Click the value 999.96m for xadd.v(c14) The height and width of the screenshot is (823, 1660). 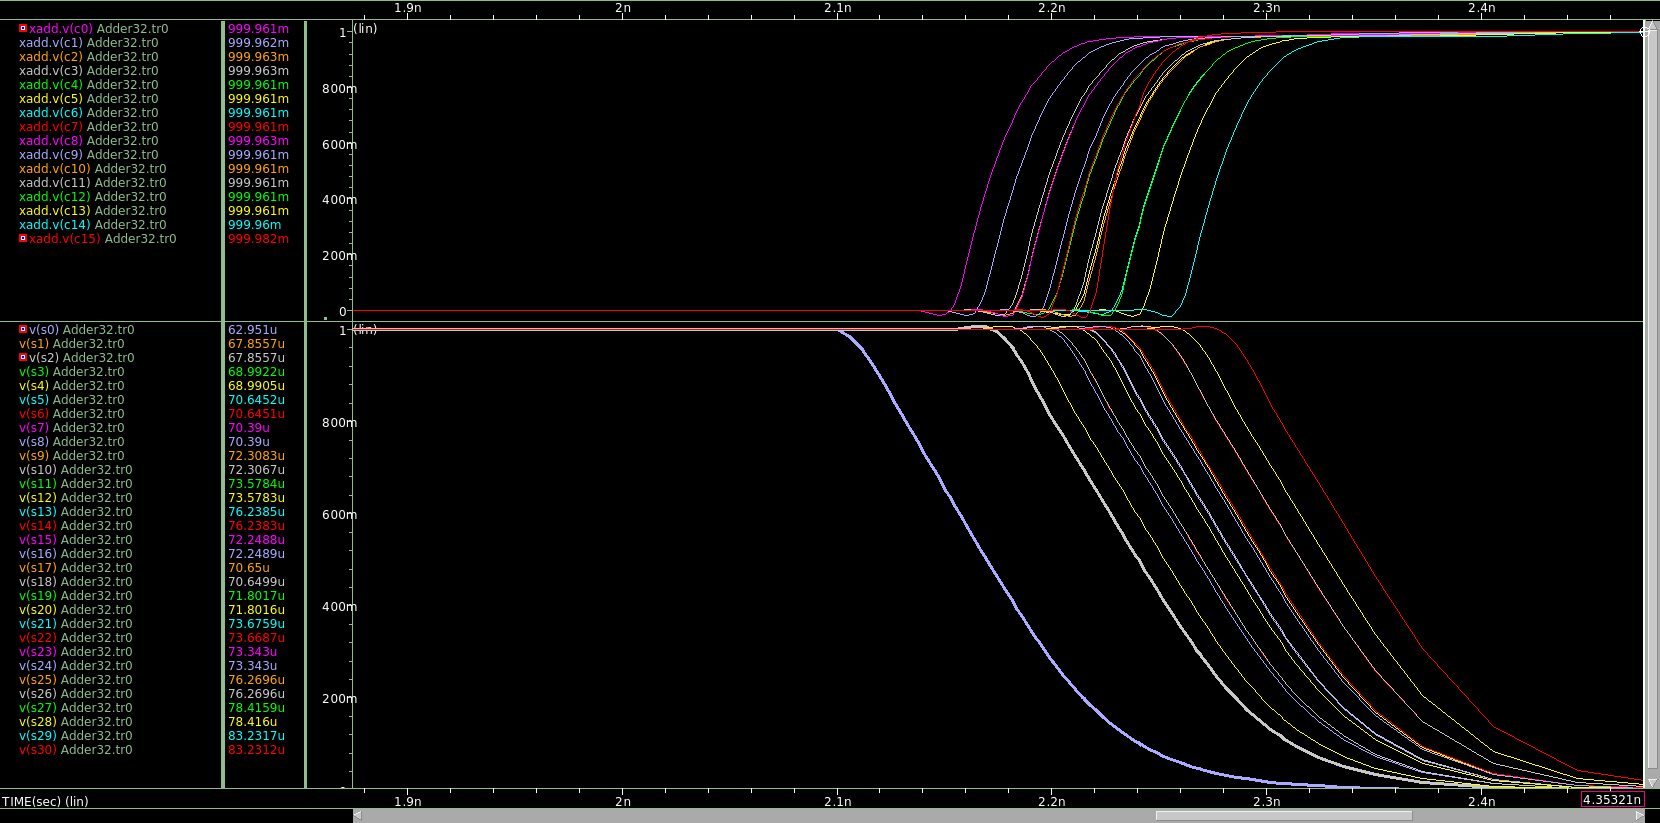point(254,225)
